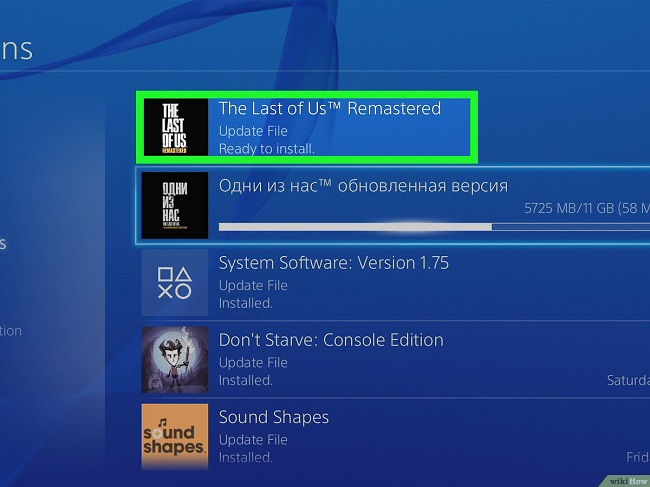
Task: Click the wikiHow watermark logo
Action: coord(628,481)
